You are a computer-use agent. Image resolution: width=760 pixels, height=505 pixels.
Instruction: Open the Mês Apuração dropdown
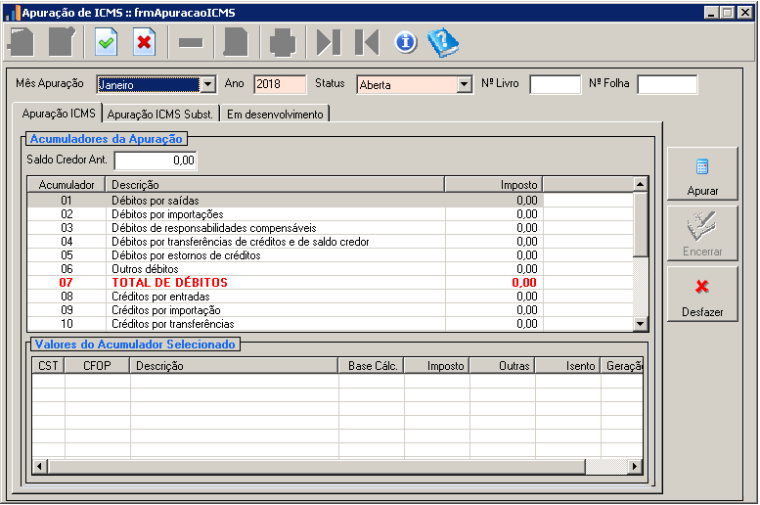point(208,85)
